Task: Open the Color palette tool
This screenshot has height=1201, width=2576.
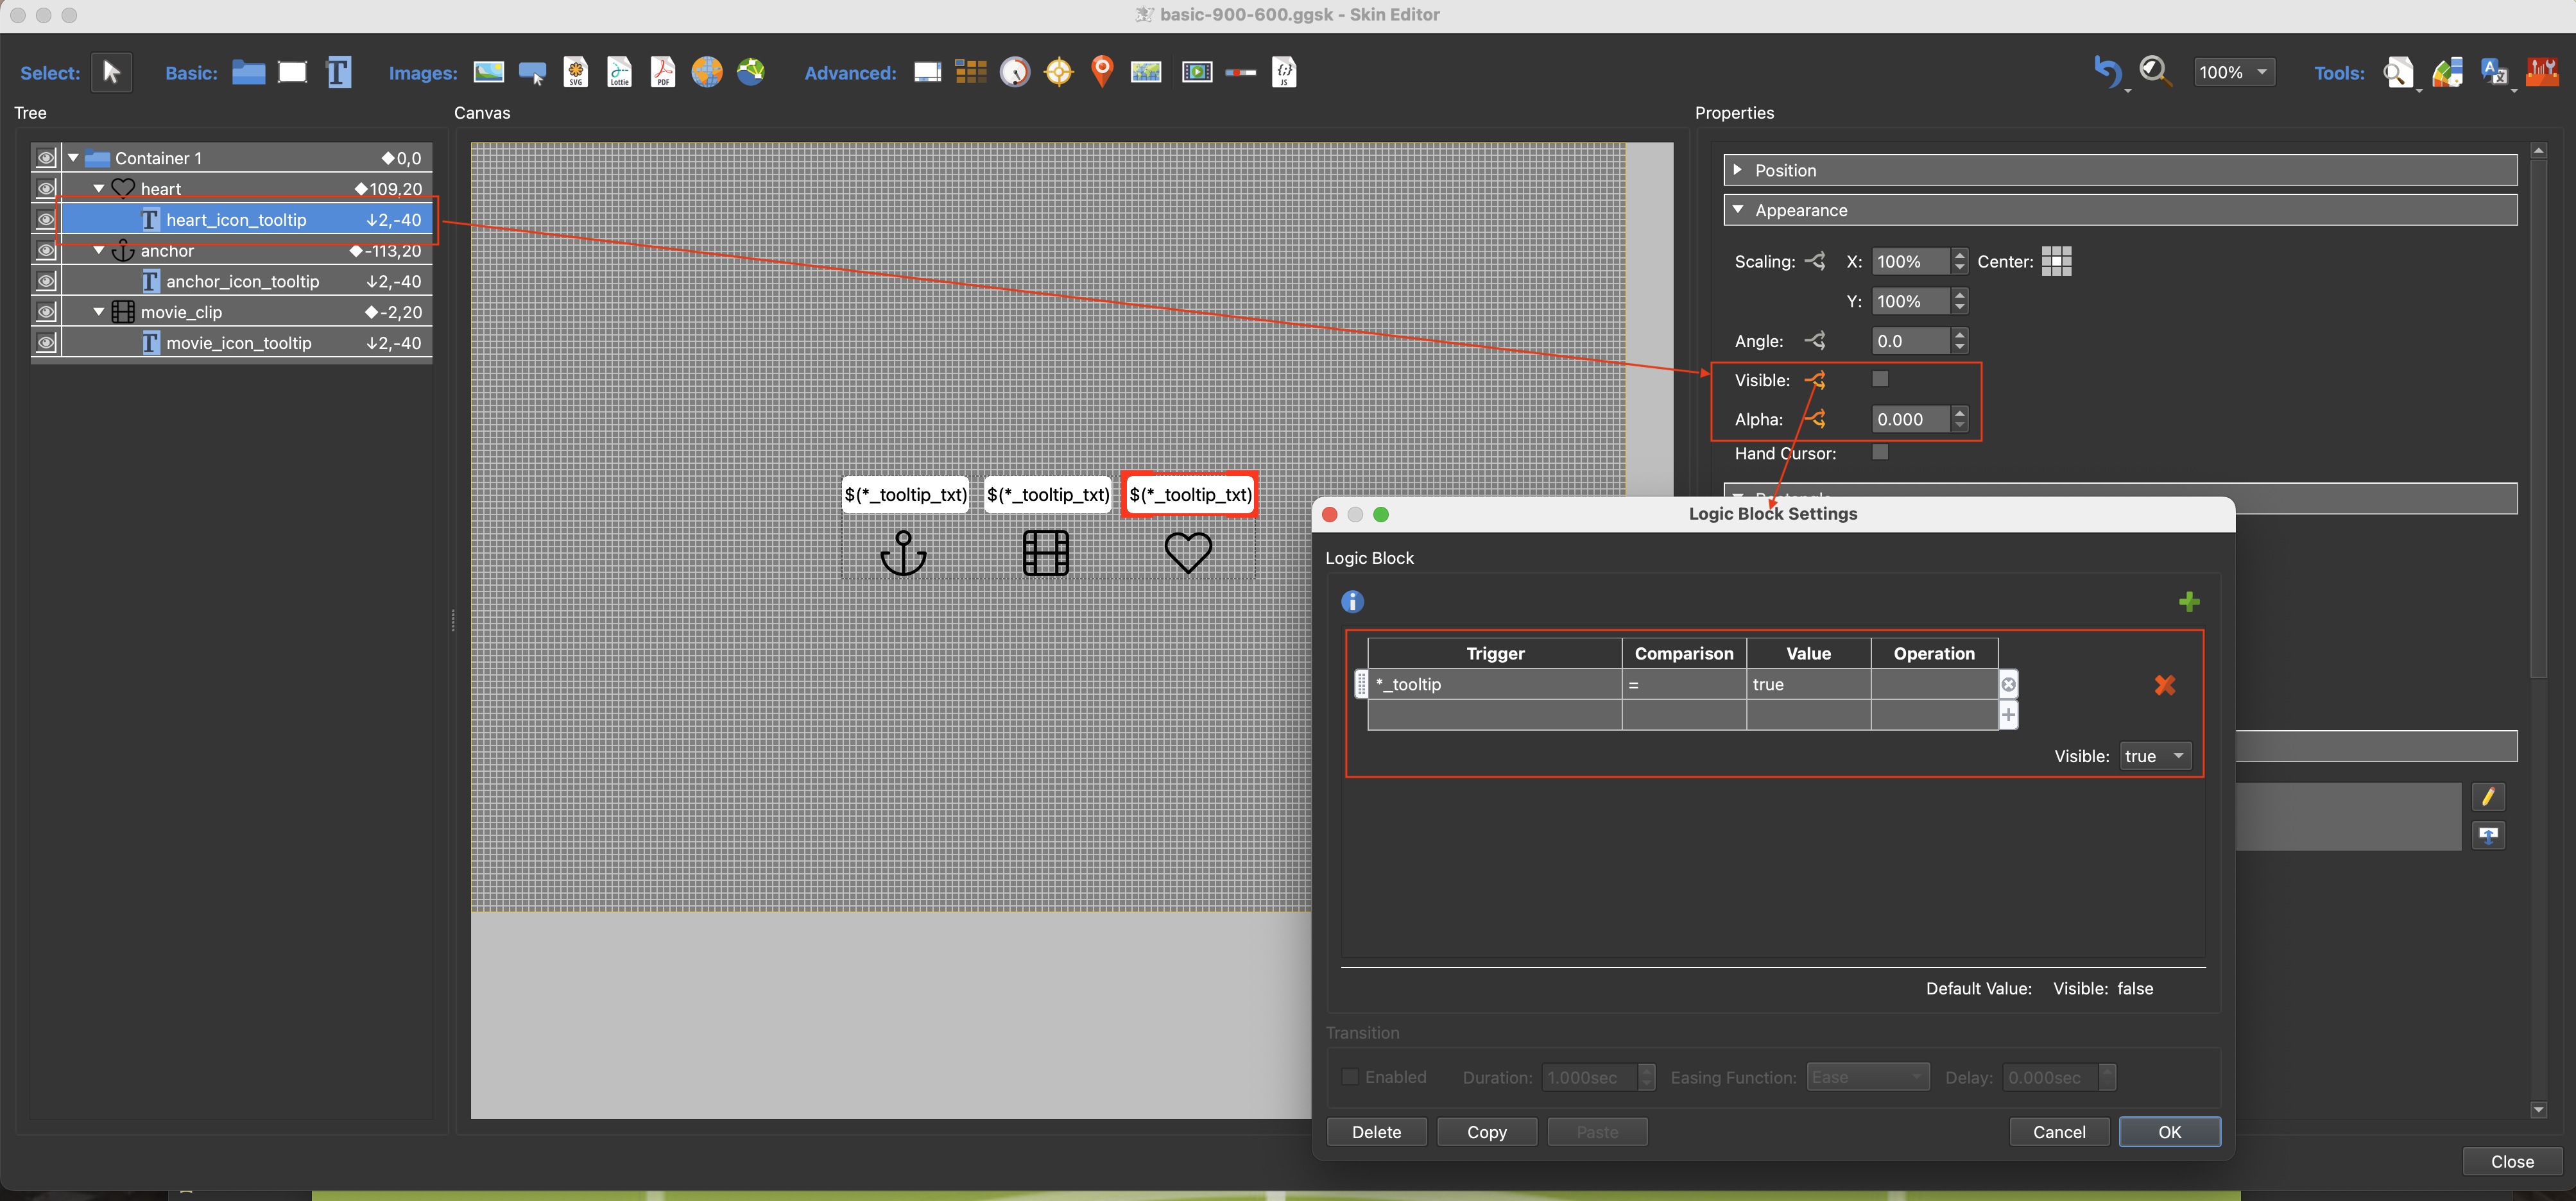Action: pos(2447,72)
